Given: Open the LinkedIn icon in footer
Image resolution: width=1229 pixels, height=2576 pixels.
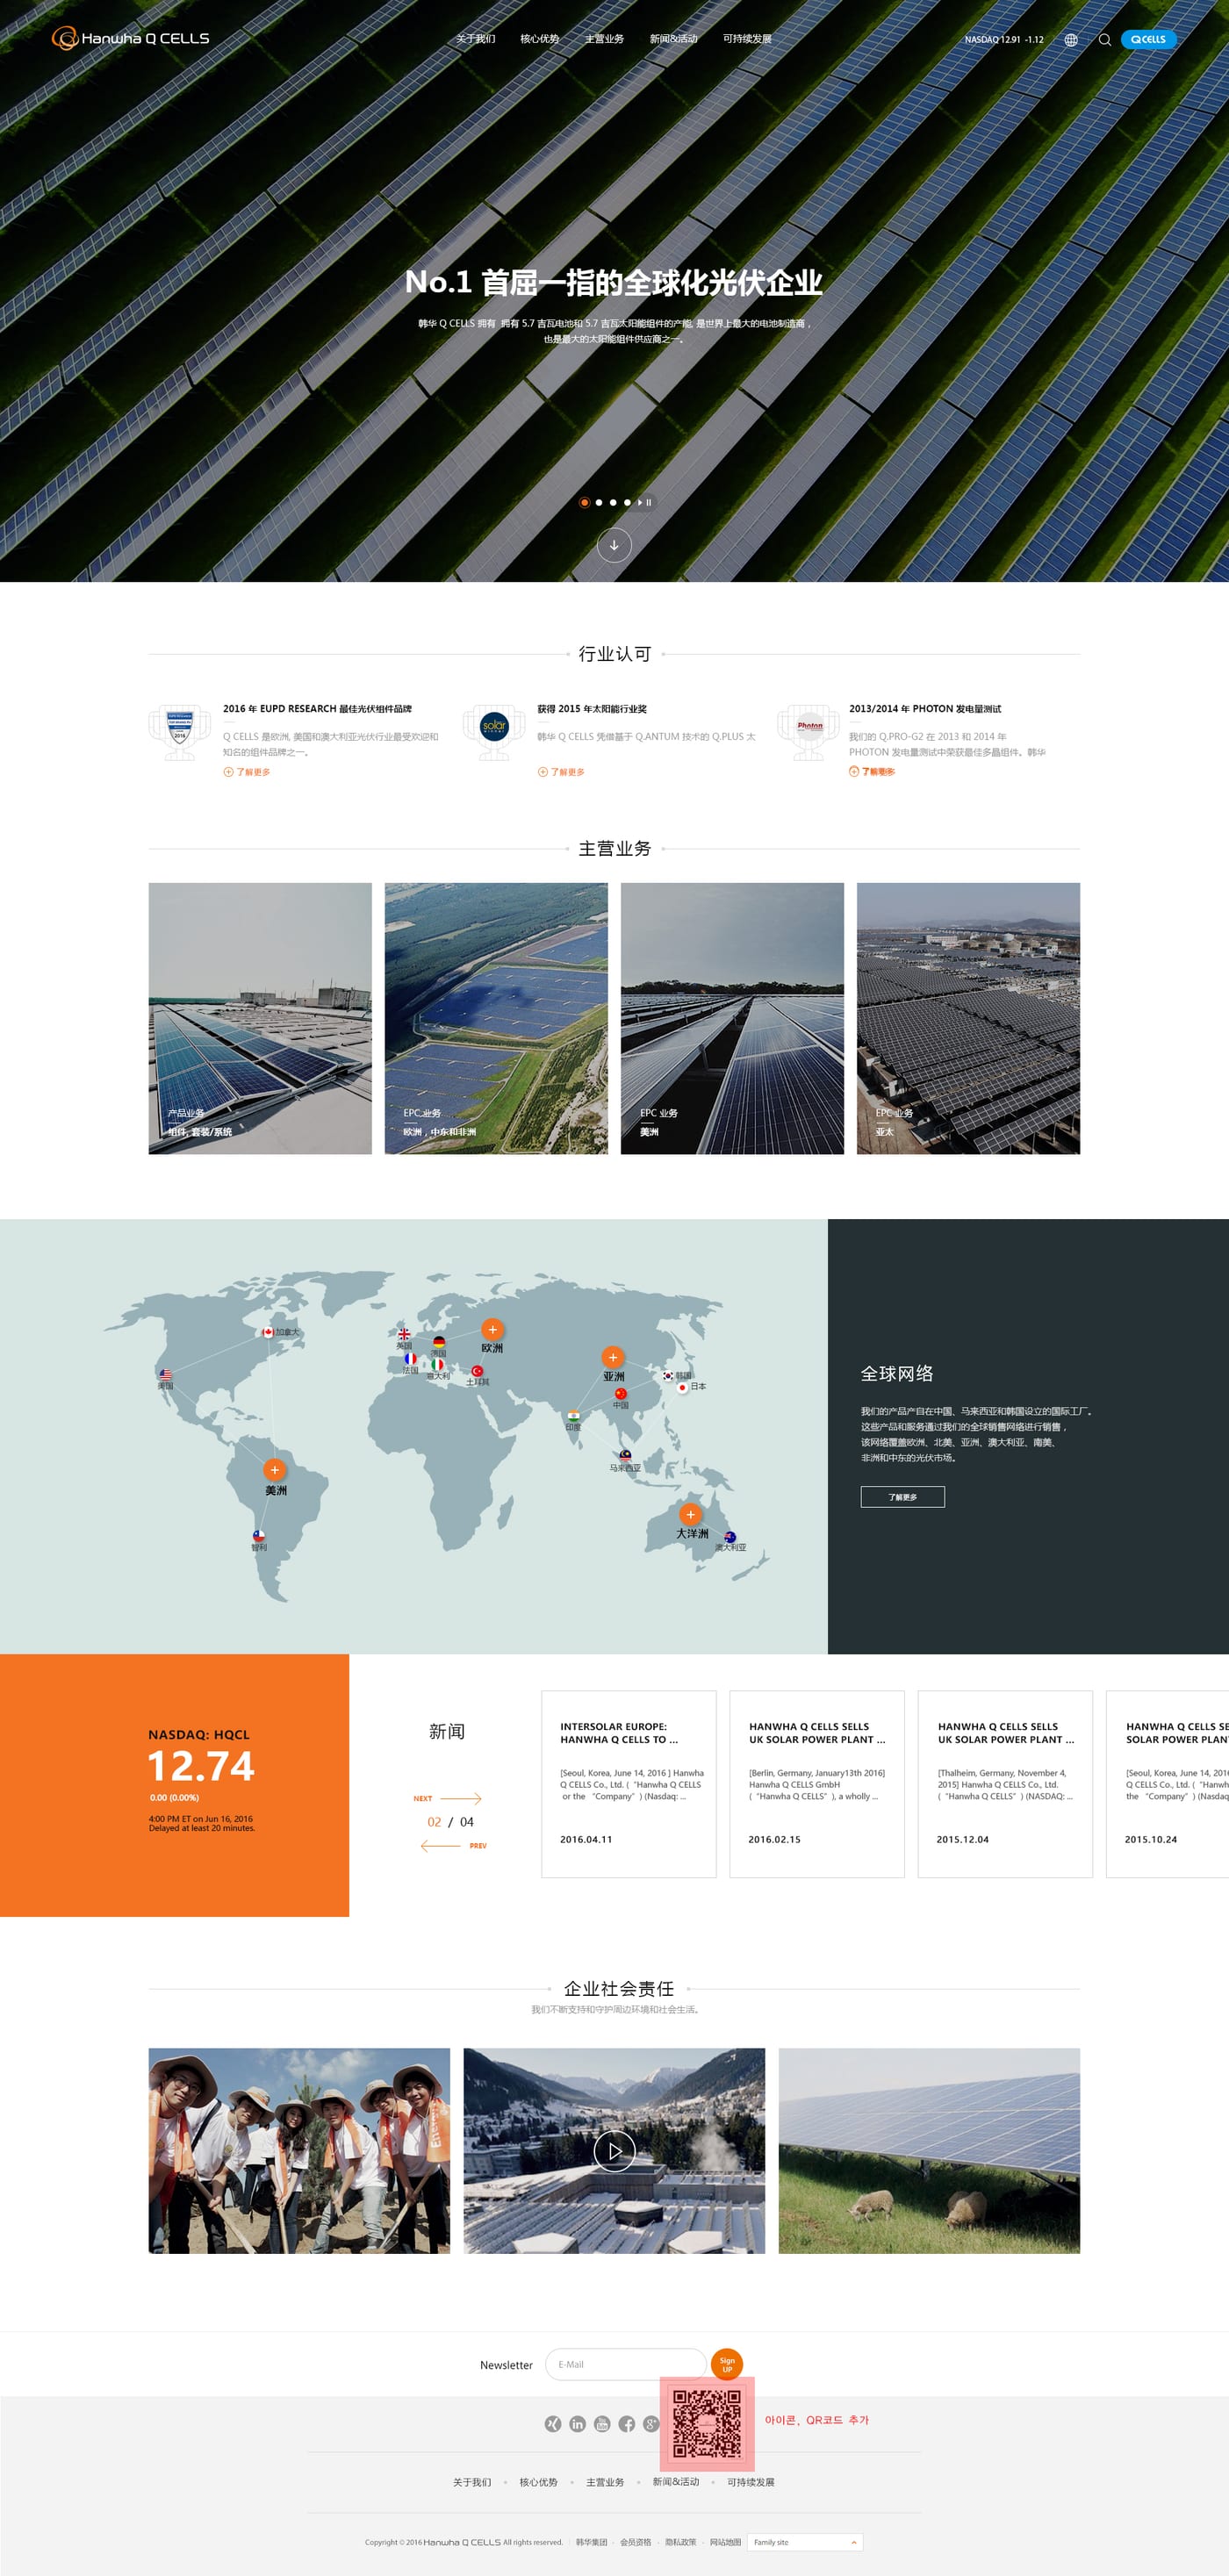Looking at the screenshot, I should (x=577, y=2424).
